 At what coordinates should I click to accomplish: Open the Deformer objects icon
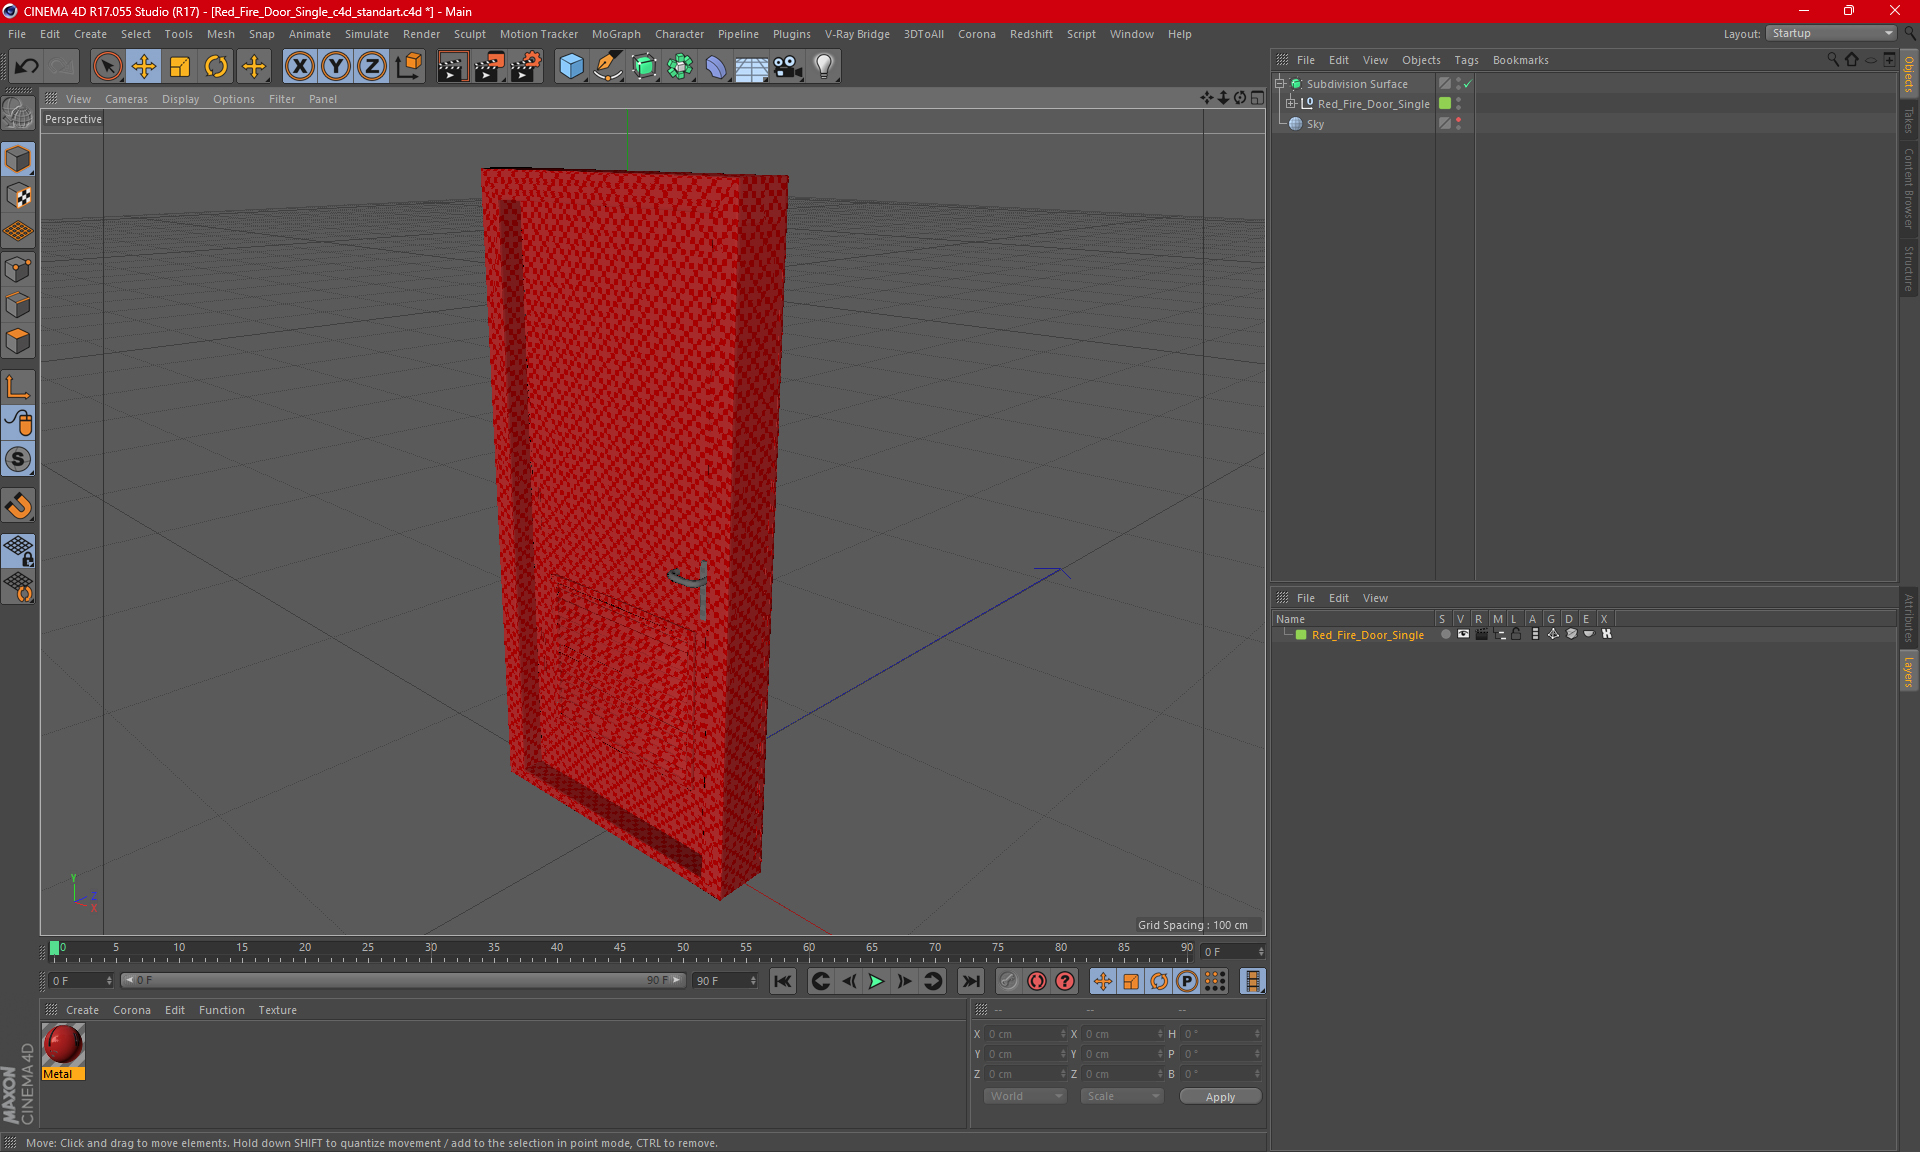click(x=716, y=67)
